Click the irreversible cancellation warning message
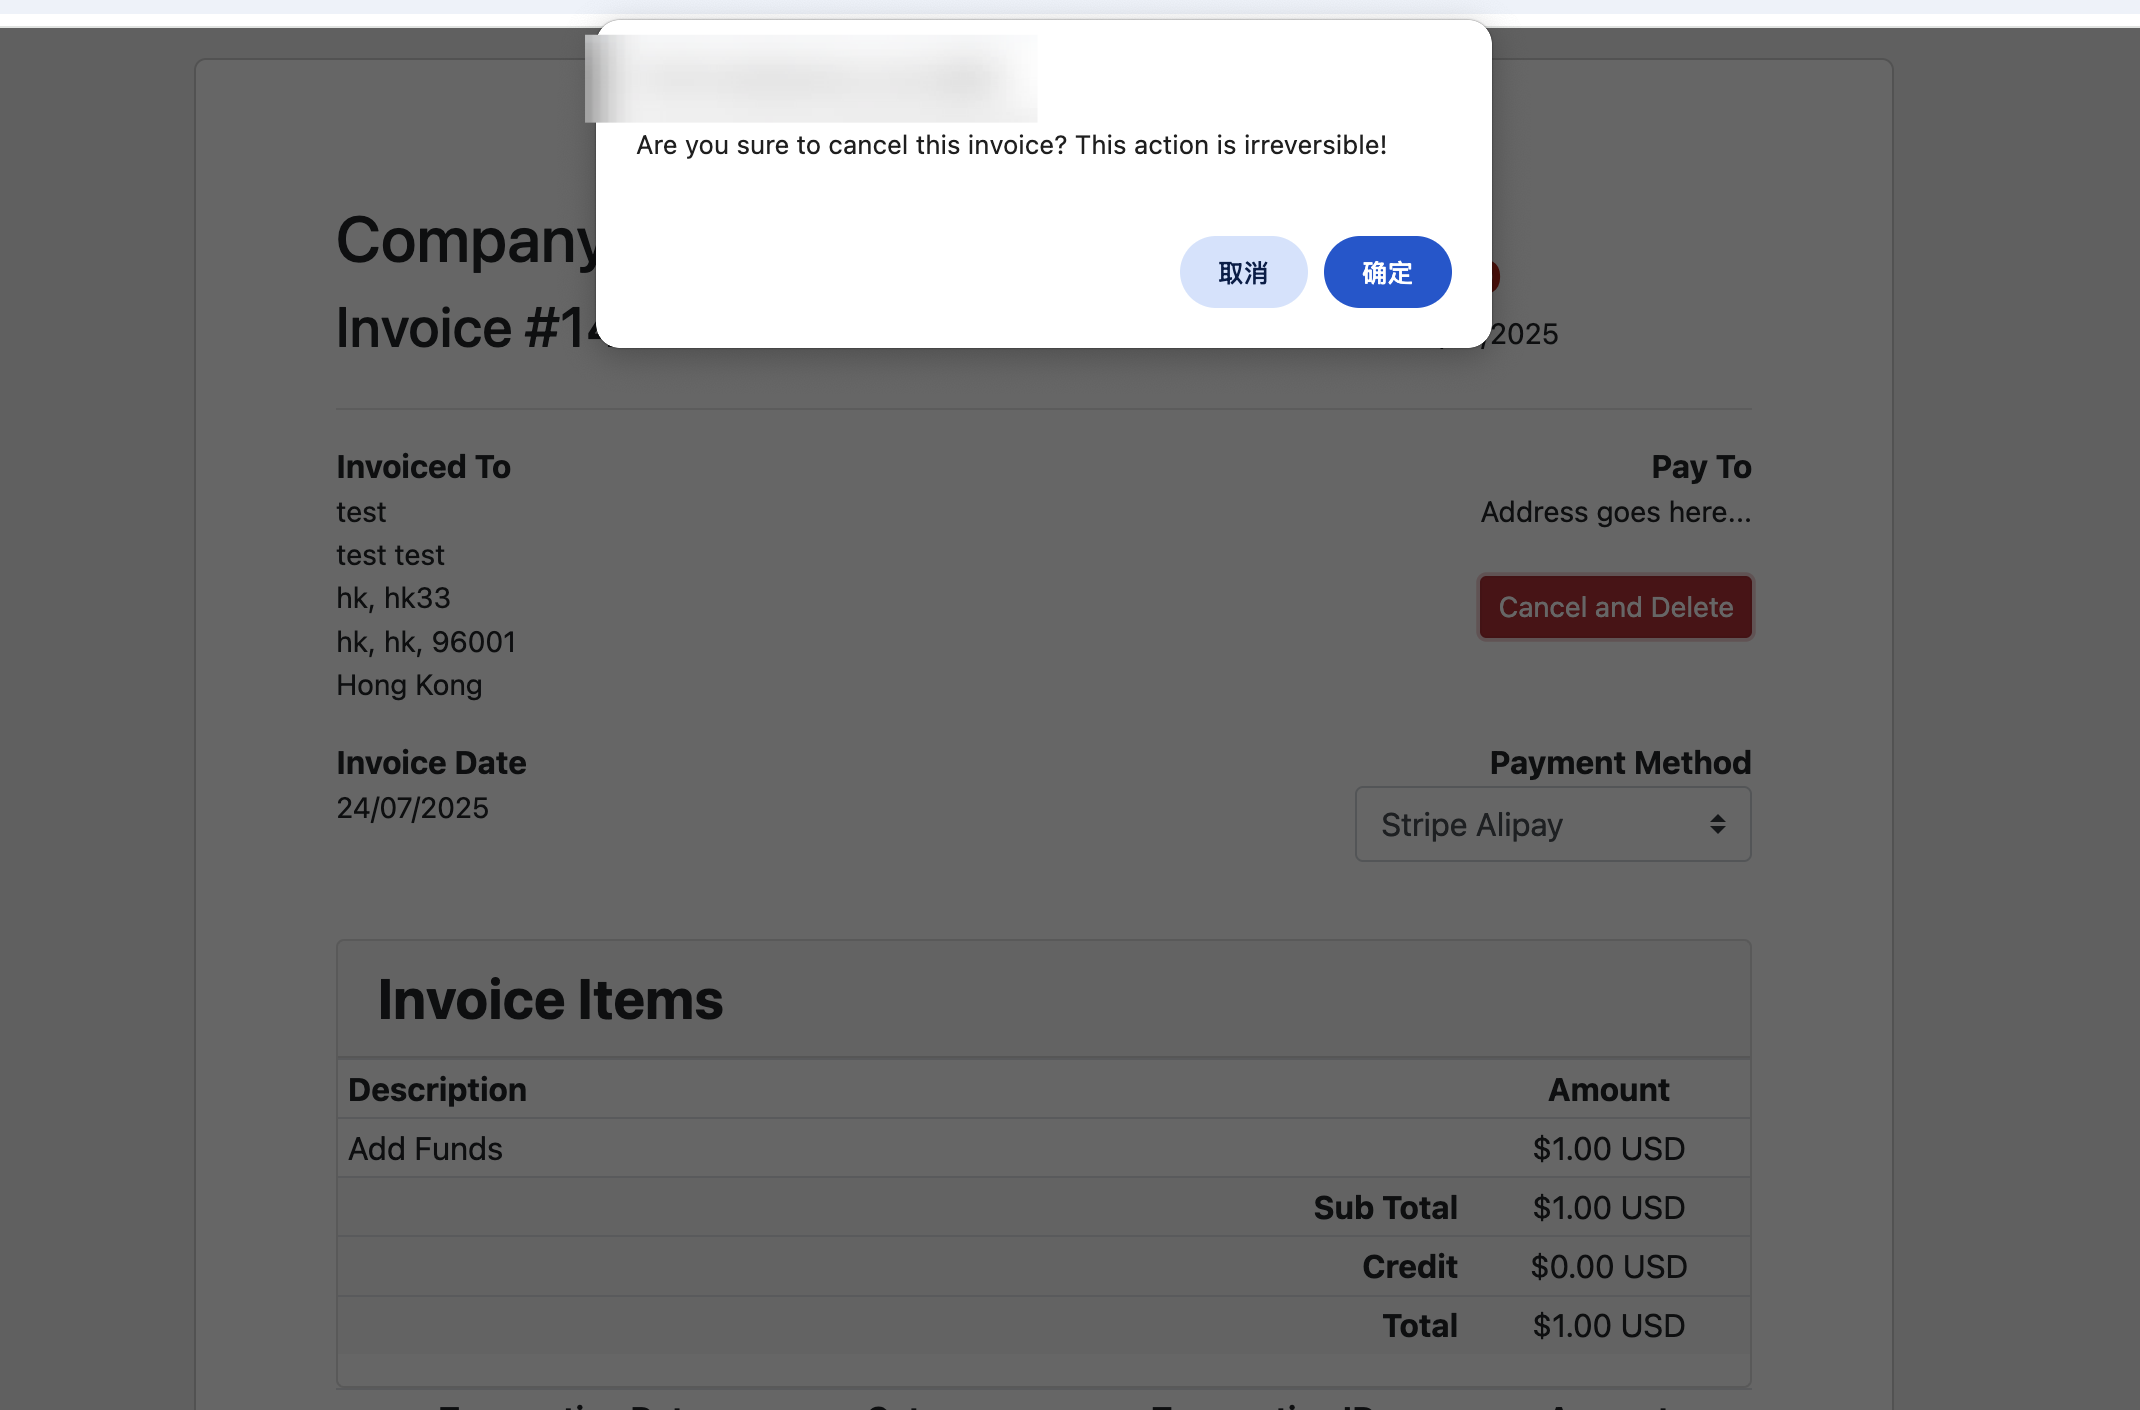 tap(1011, 145)
